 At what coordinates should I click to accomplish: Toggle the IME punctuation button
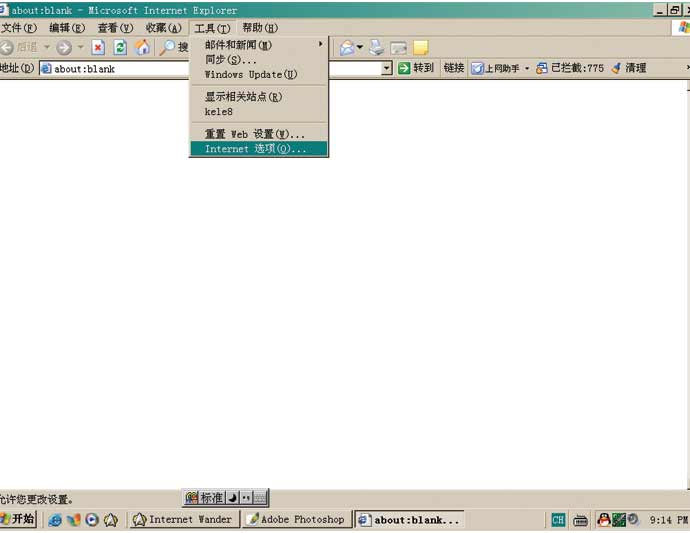[x=246, y=498]
